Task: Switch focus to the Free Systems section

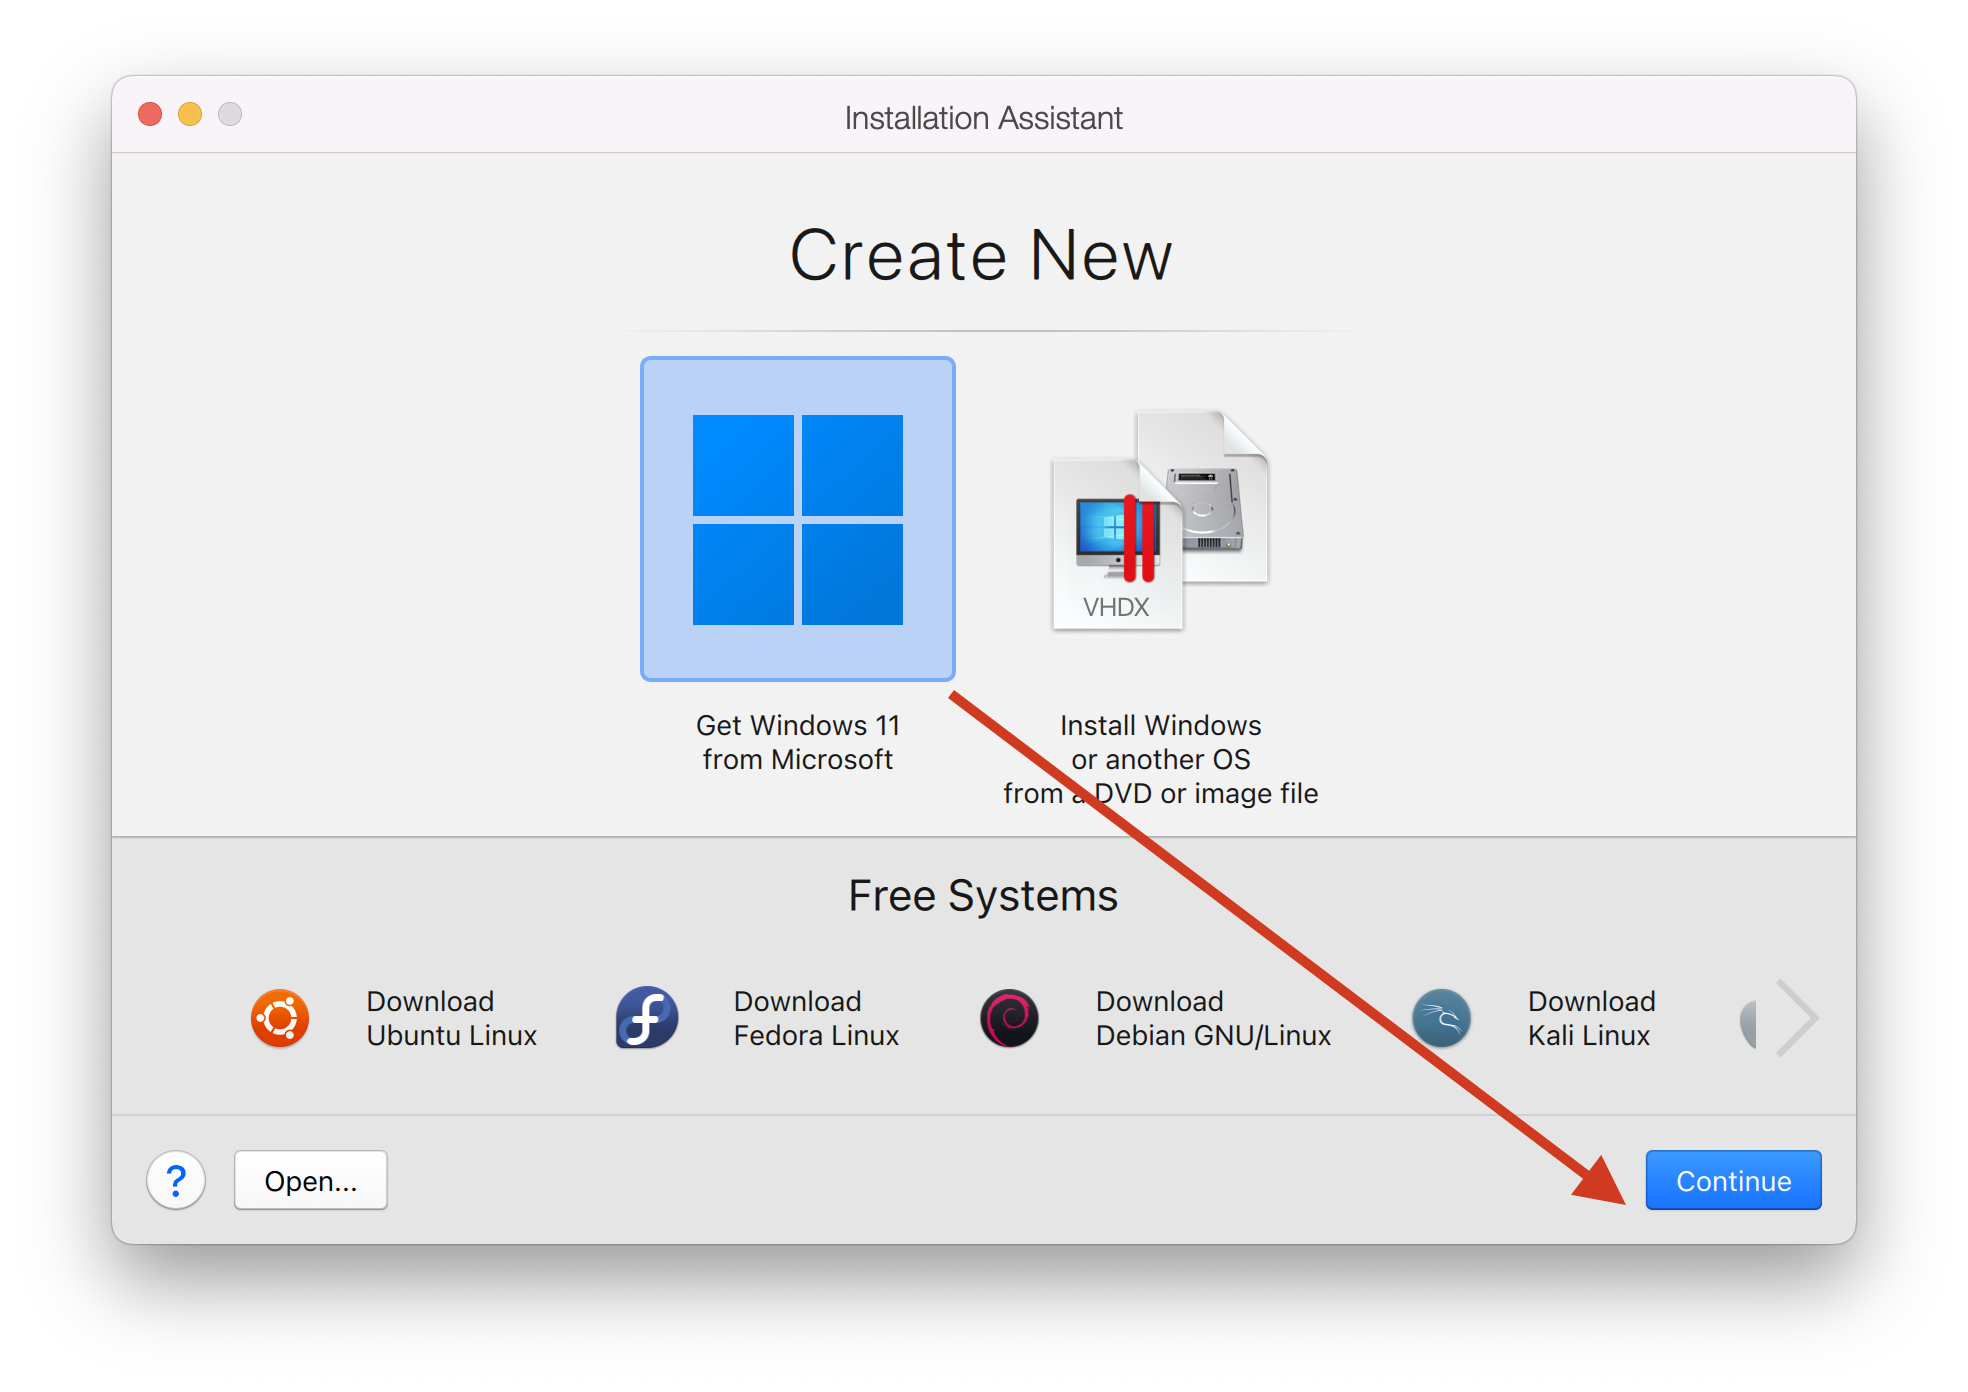Action: [x=982, y=895]
